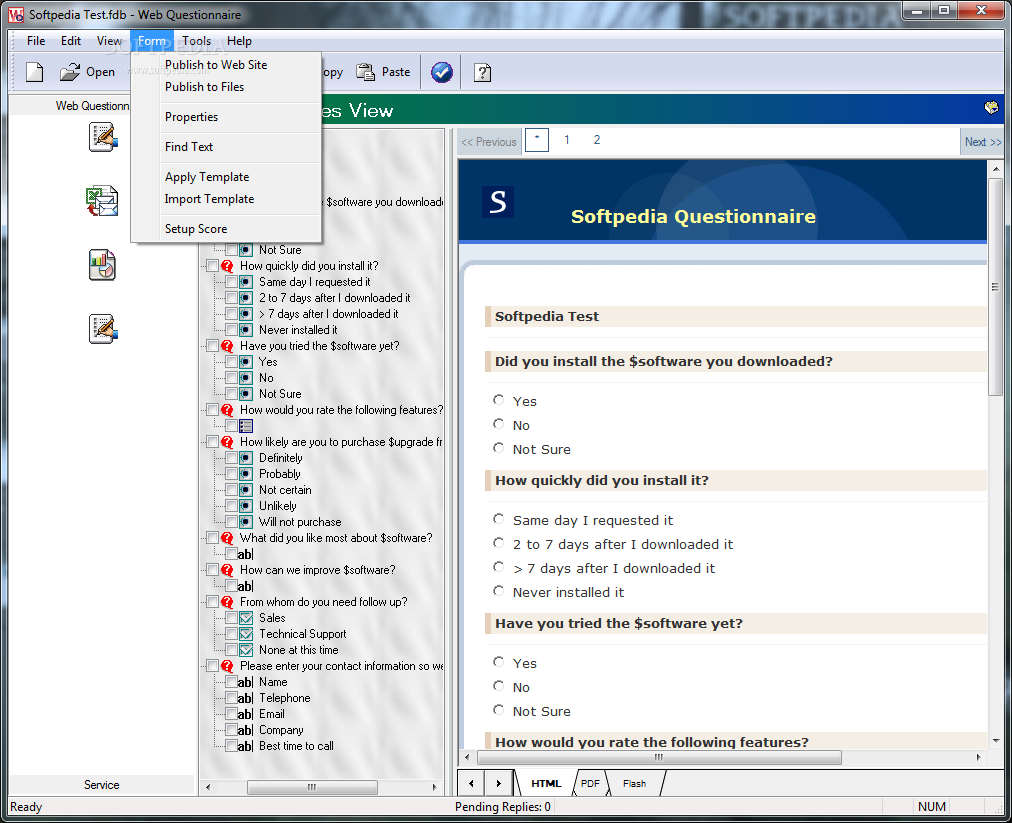Click the matrix grid icon under features question
The height and width of the screenshot is (823, 1012).
tap(246, 426)
